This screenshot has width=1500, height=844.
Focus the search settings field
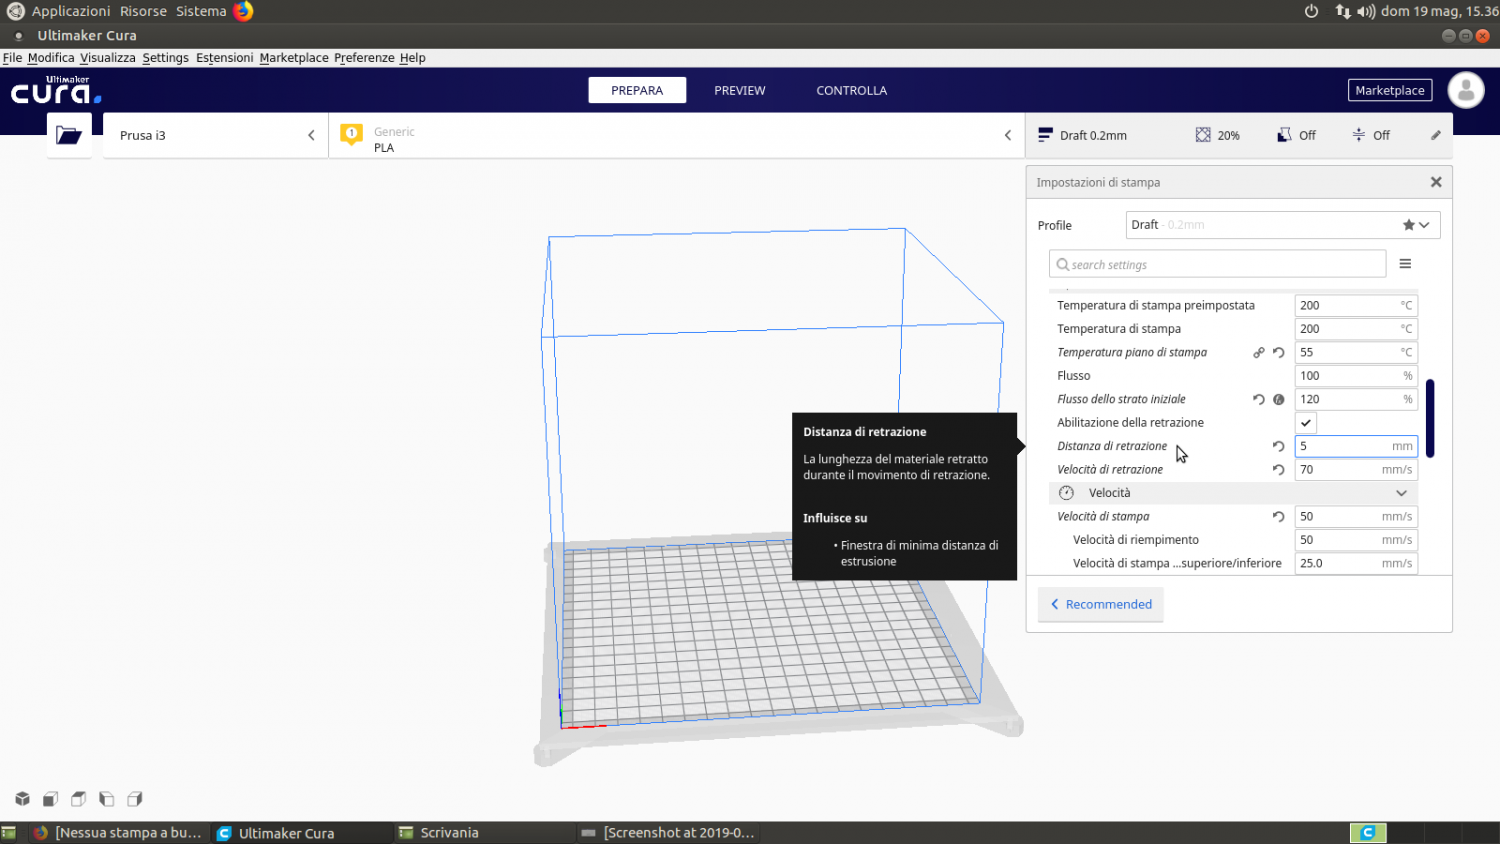(x=1217, y=264)
